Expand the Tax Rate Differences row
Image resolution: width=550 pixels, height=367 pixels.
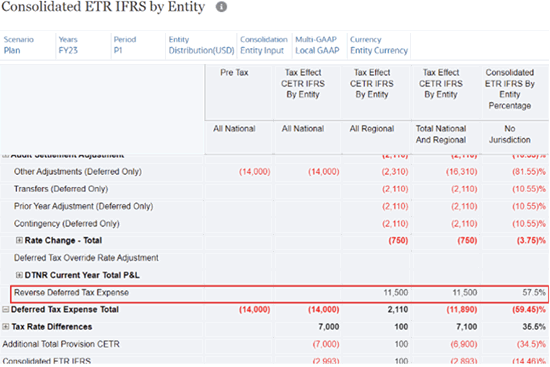pyautogui.click(x=6, y=327)
